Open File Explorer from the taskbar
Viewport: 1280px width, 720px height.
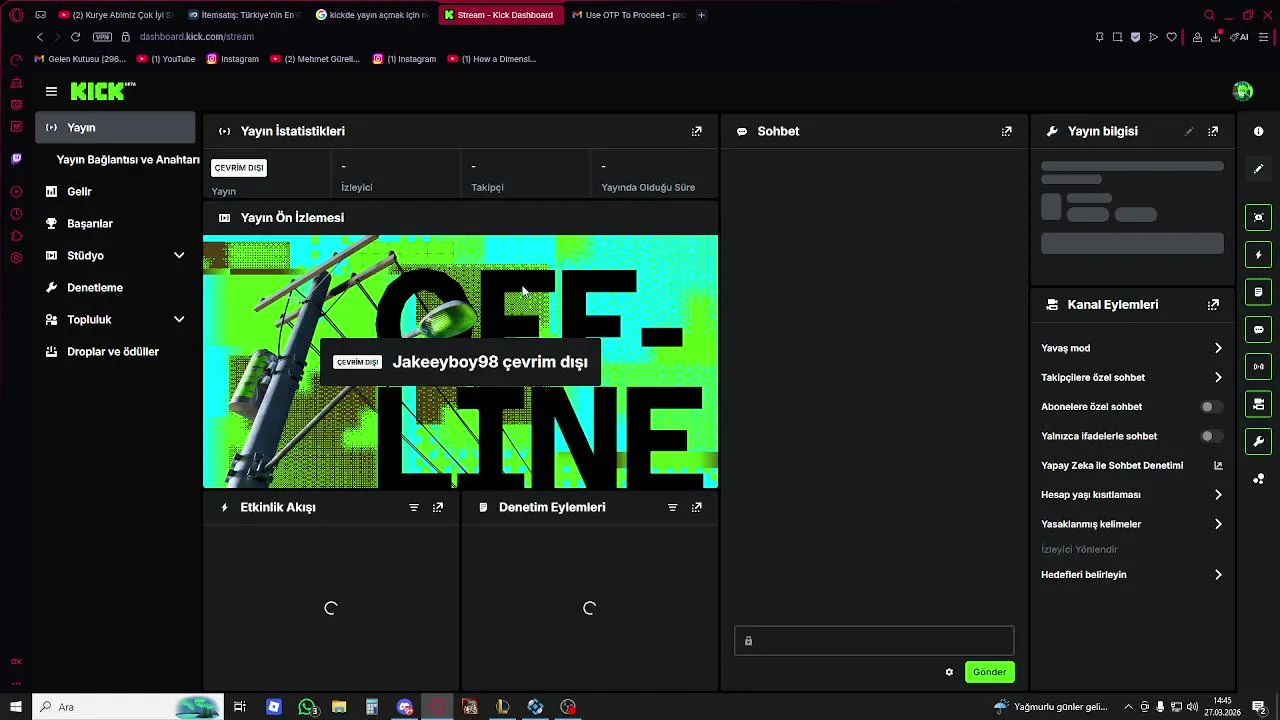(x=339, y=707)
